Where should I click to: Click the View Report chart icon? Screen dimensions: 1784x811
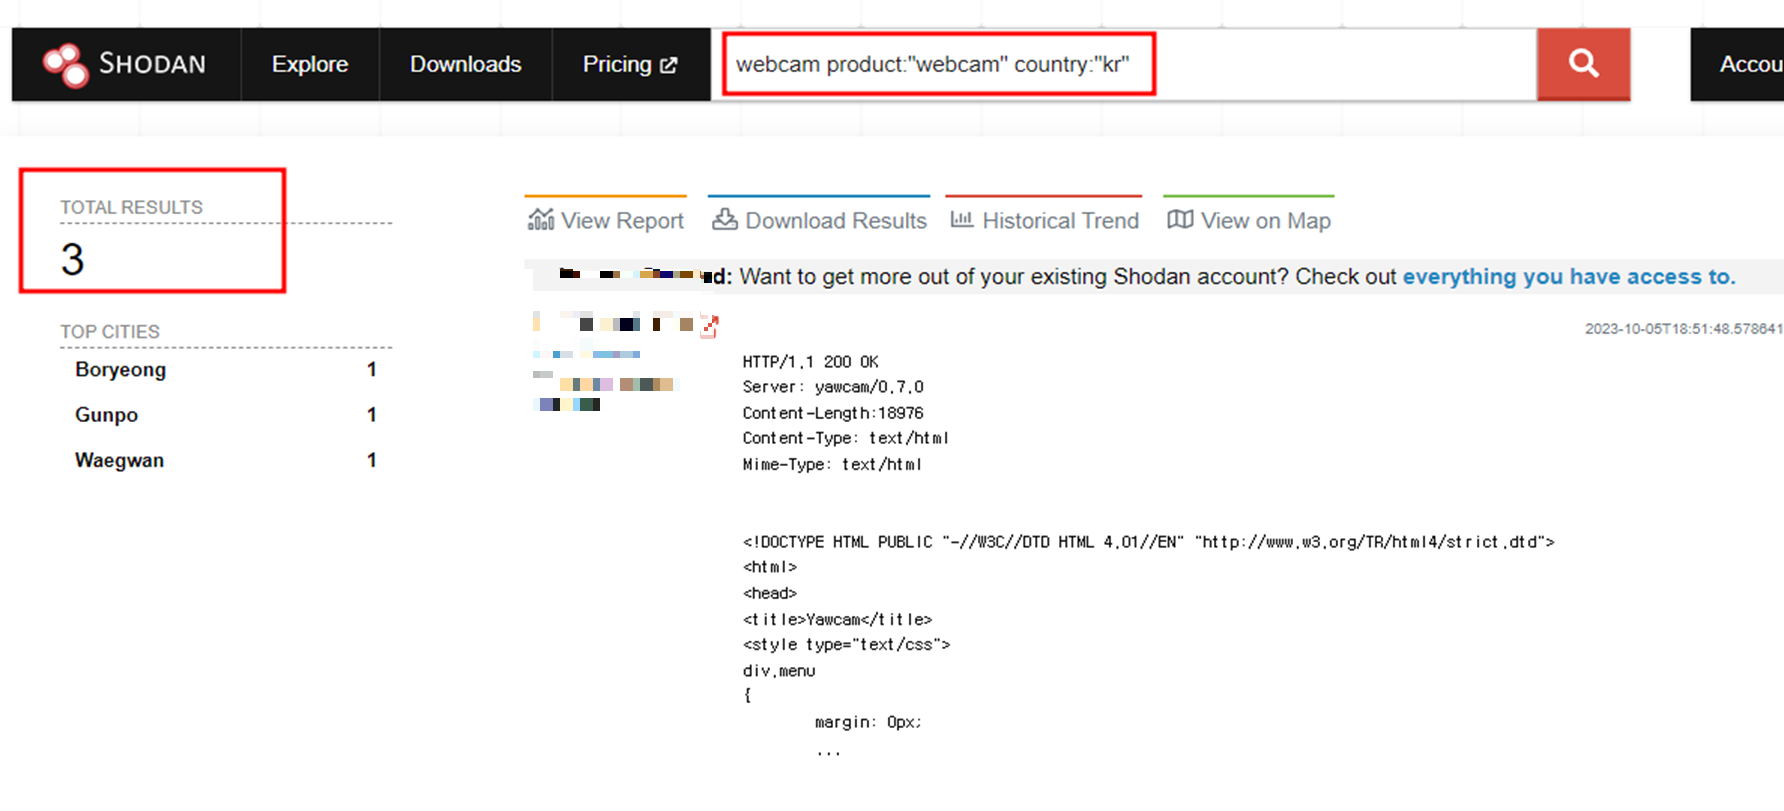click(x=541, y=219)
